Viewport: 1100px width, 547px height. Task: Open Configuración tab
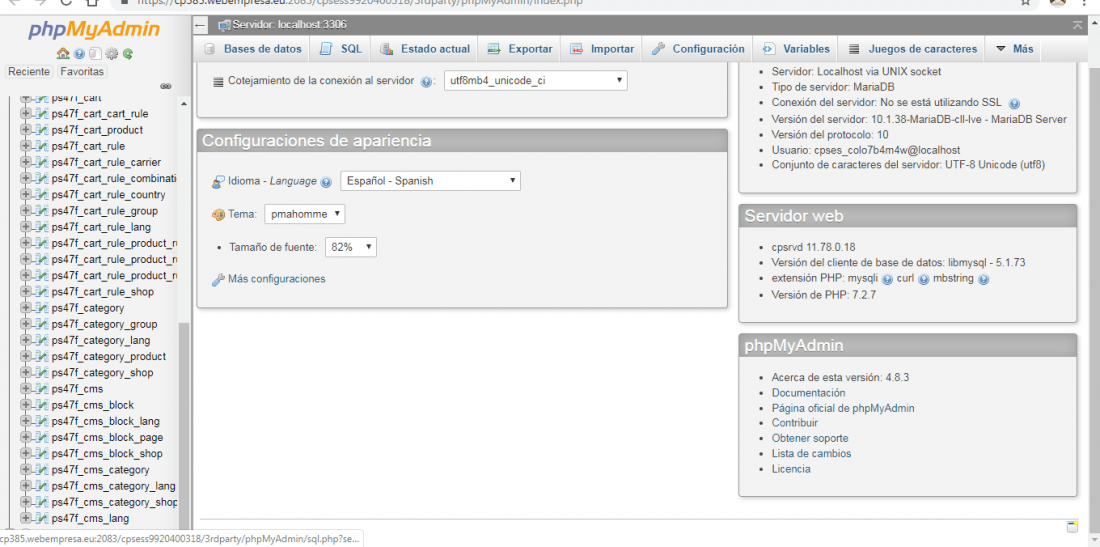click(697, 49)
